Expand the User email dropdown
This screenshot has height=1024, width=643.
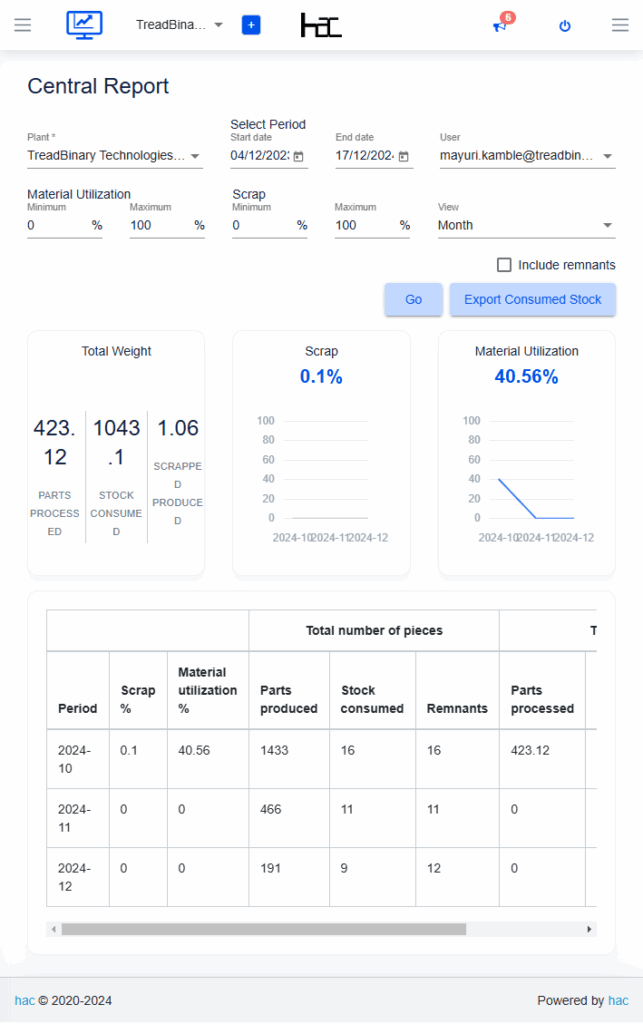click(x=607, y=156)
